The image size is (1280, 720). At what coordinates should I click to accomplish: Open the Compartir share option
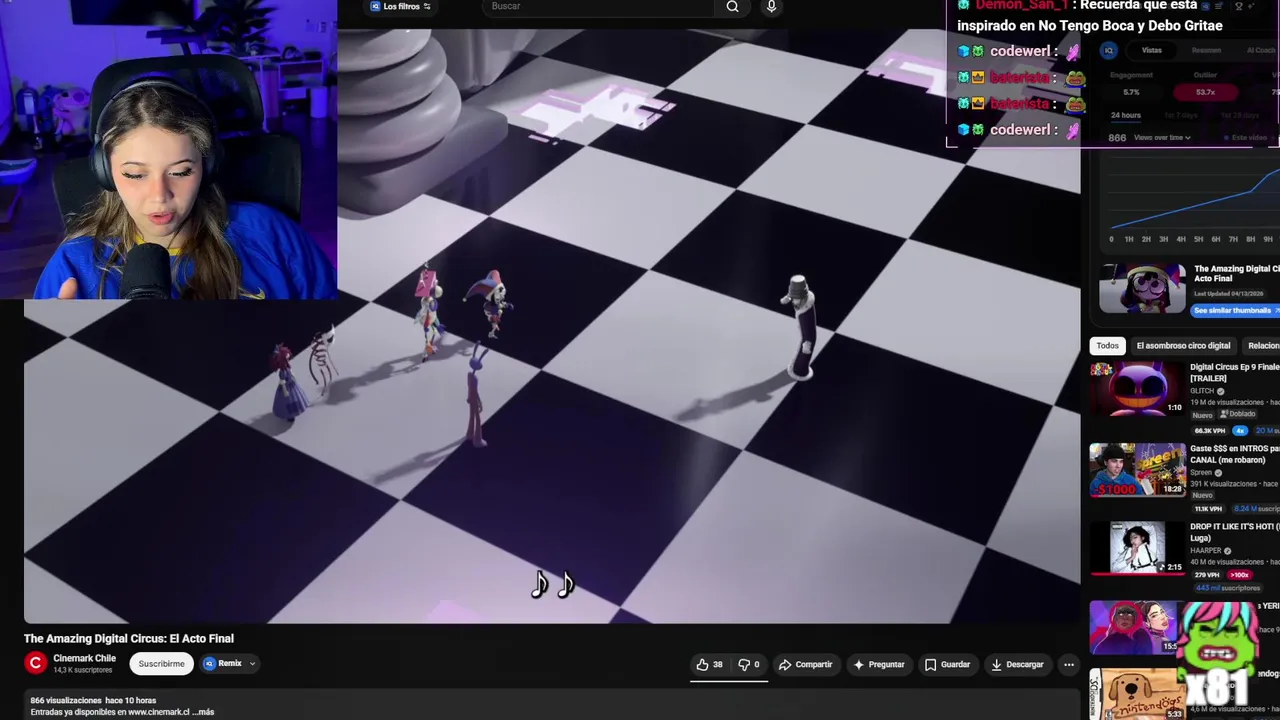(x=805, y=664)
